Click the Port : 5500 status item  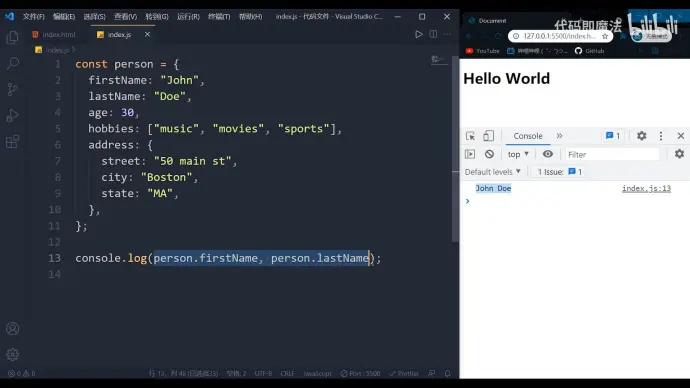360,373
